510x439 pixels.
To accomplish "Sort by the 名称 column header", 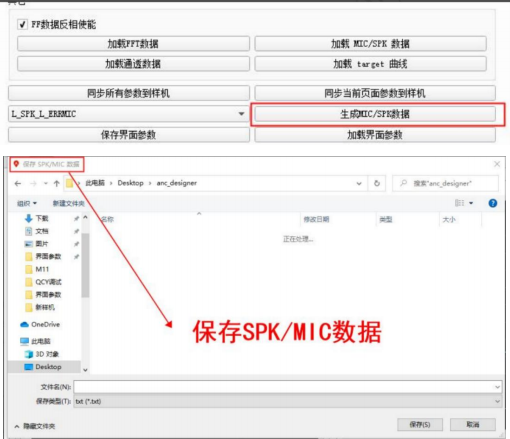I will click(x=107, y=219).
